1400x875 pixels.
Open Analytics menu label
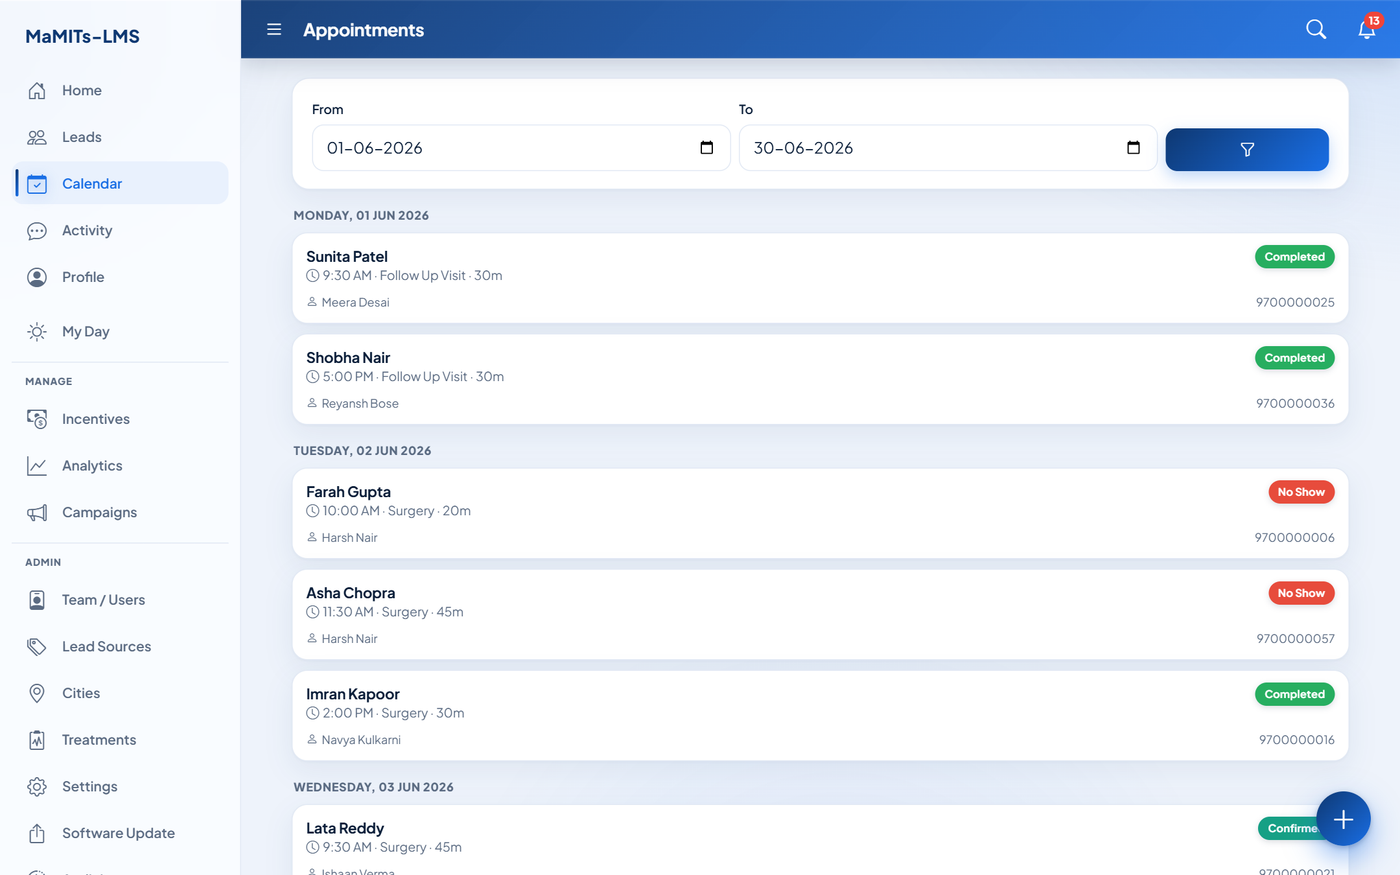click(92, 466)
